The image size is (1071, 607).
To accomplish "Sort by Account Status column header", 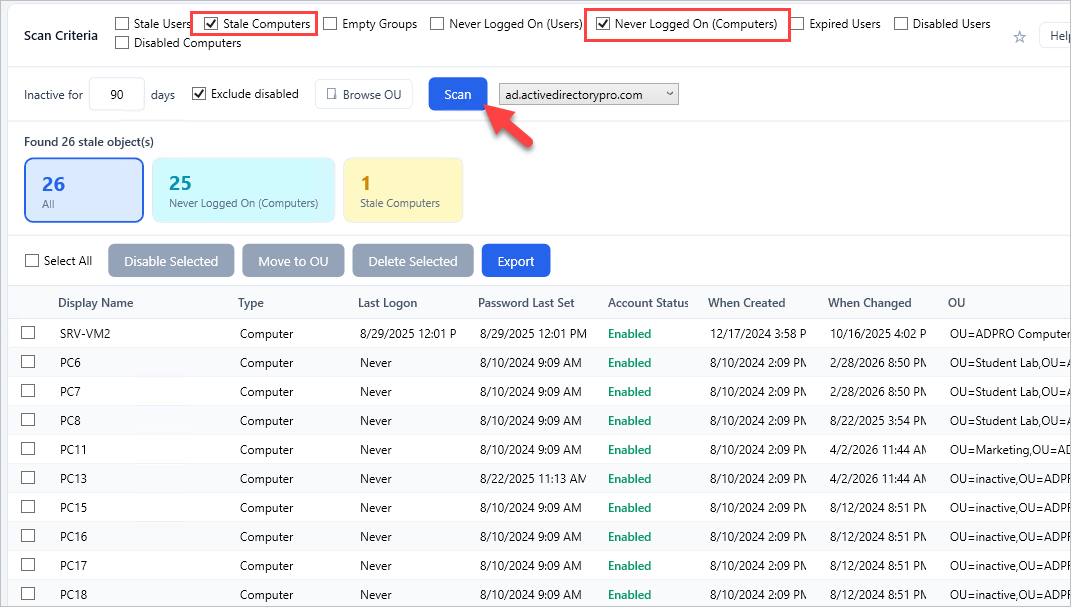I will 648,302.
